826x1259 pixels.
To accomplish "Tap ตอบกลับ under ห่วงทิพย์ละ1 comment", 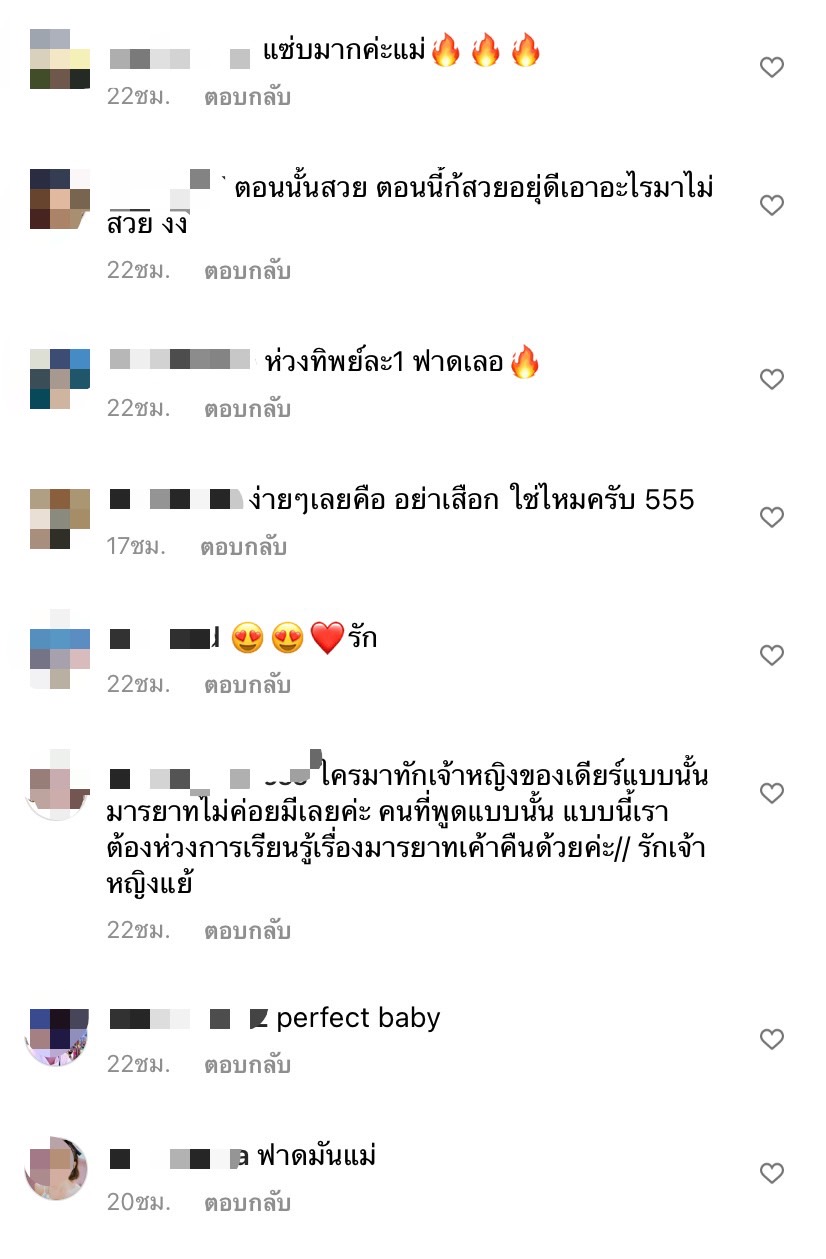I will coord(247,409).
